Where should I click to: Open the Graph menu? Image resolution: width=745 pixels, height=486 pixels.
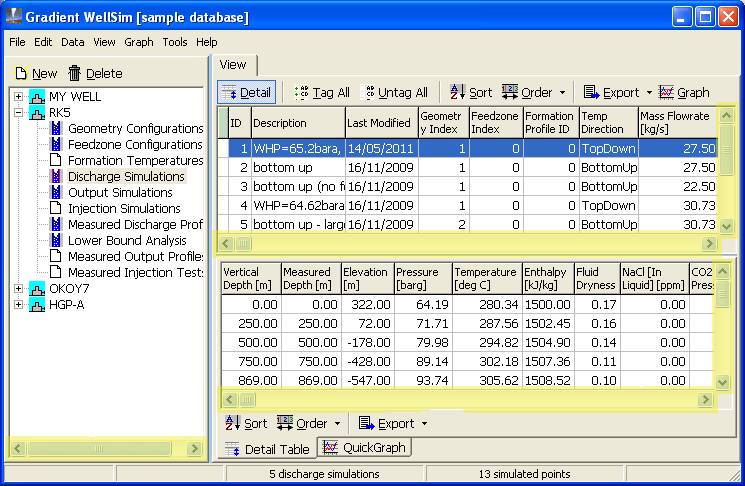[139, 42]
